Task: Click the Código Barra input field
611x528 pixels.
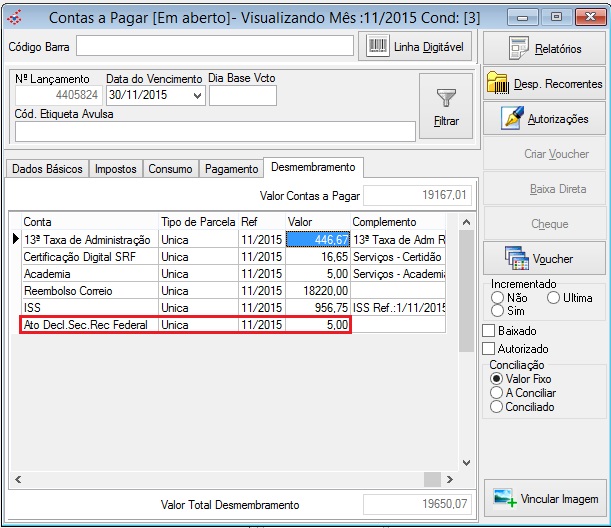Action: pyautogui.click(x=216, y=46)
